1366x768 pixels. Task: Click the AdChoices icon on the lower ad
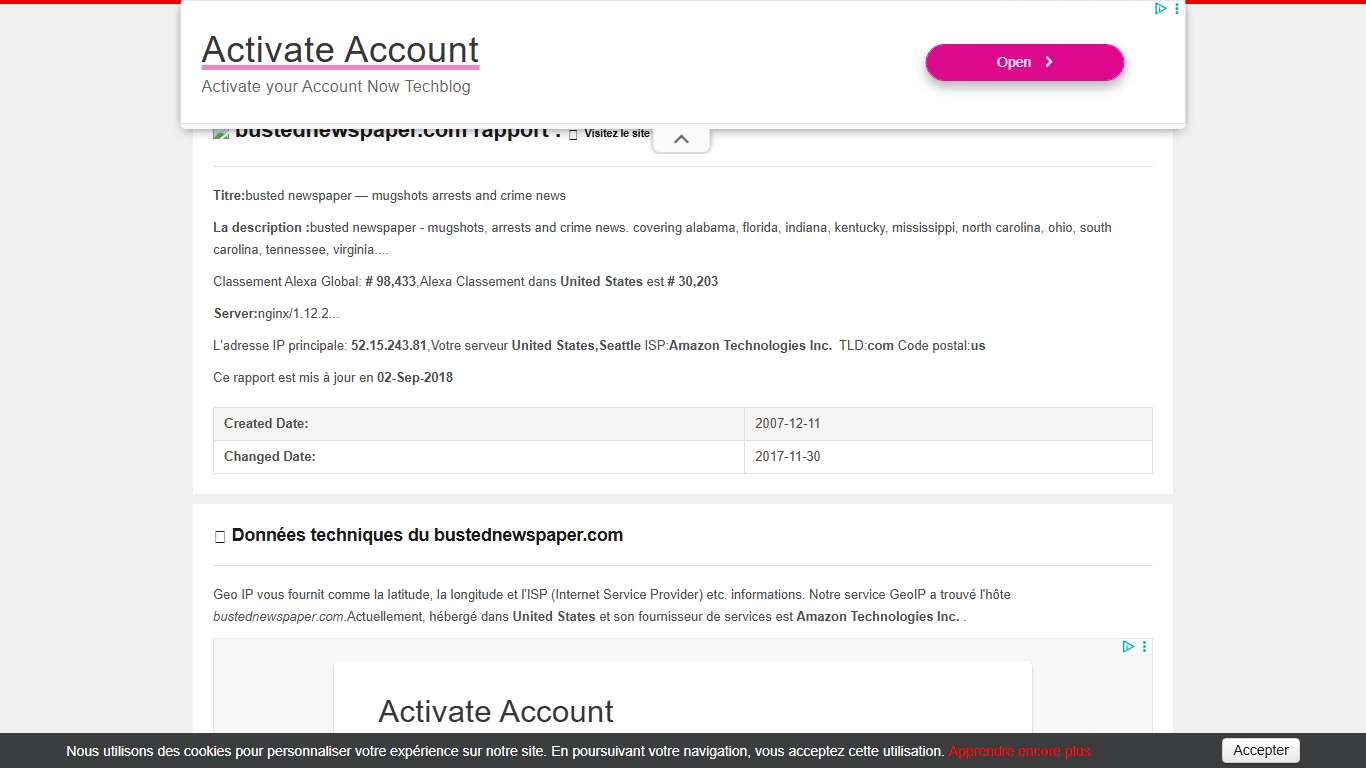pyautogui.click(x=1128, y=647)
